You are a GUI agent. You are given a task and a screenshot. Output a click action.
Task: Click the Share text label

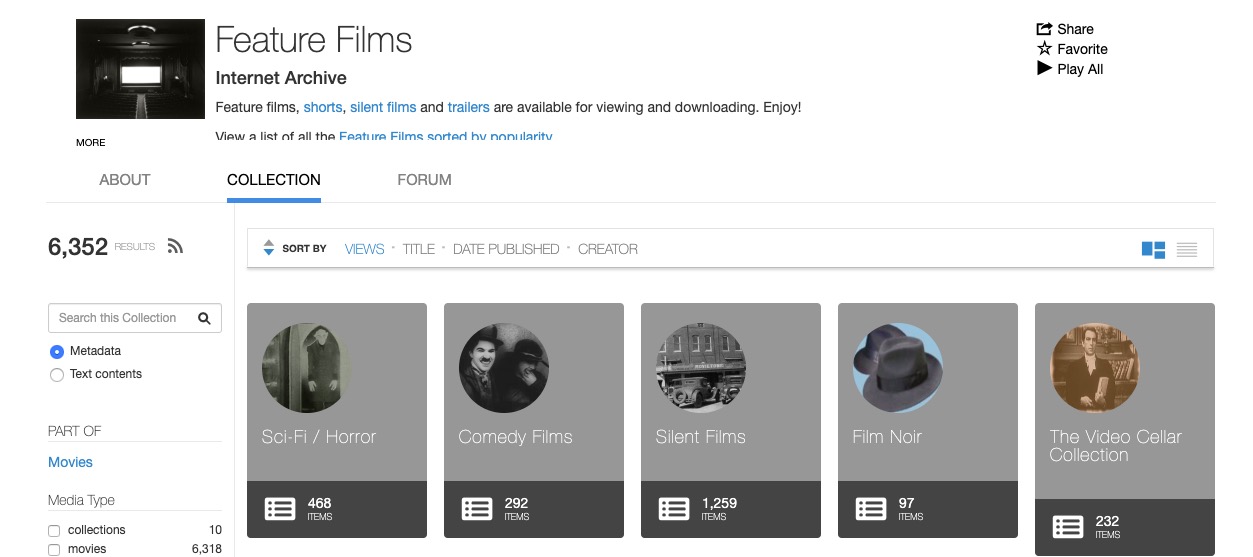pos(1075,29)
